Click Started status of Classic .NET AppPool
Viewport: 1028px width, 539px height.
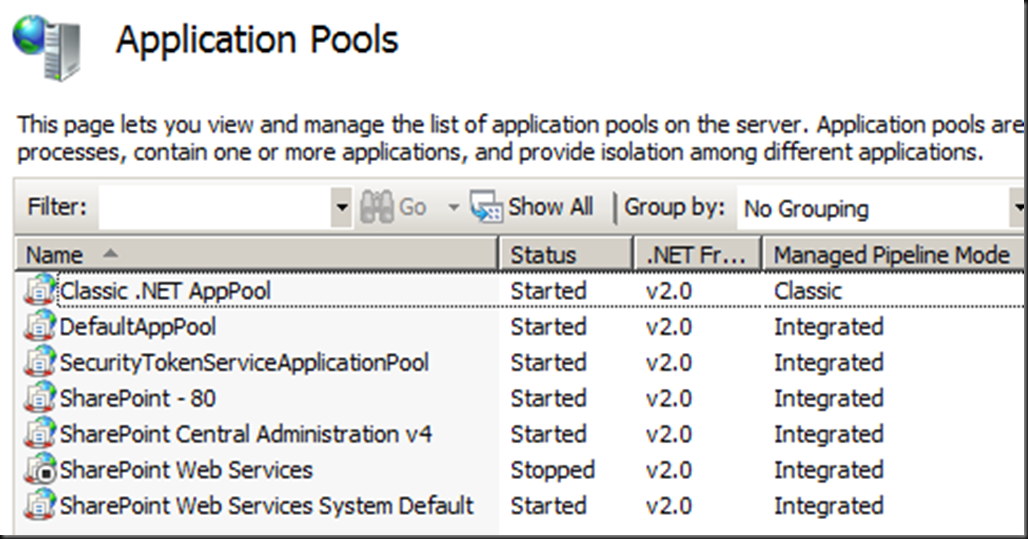click(548, 291)
